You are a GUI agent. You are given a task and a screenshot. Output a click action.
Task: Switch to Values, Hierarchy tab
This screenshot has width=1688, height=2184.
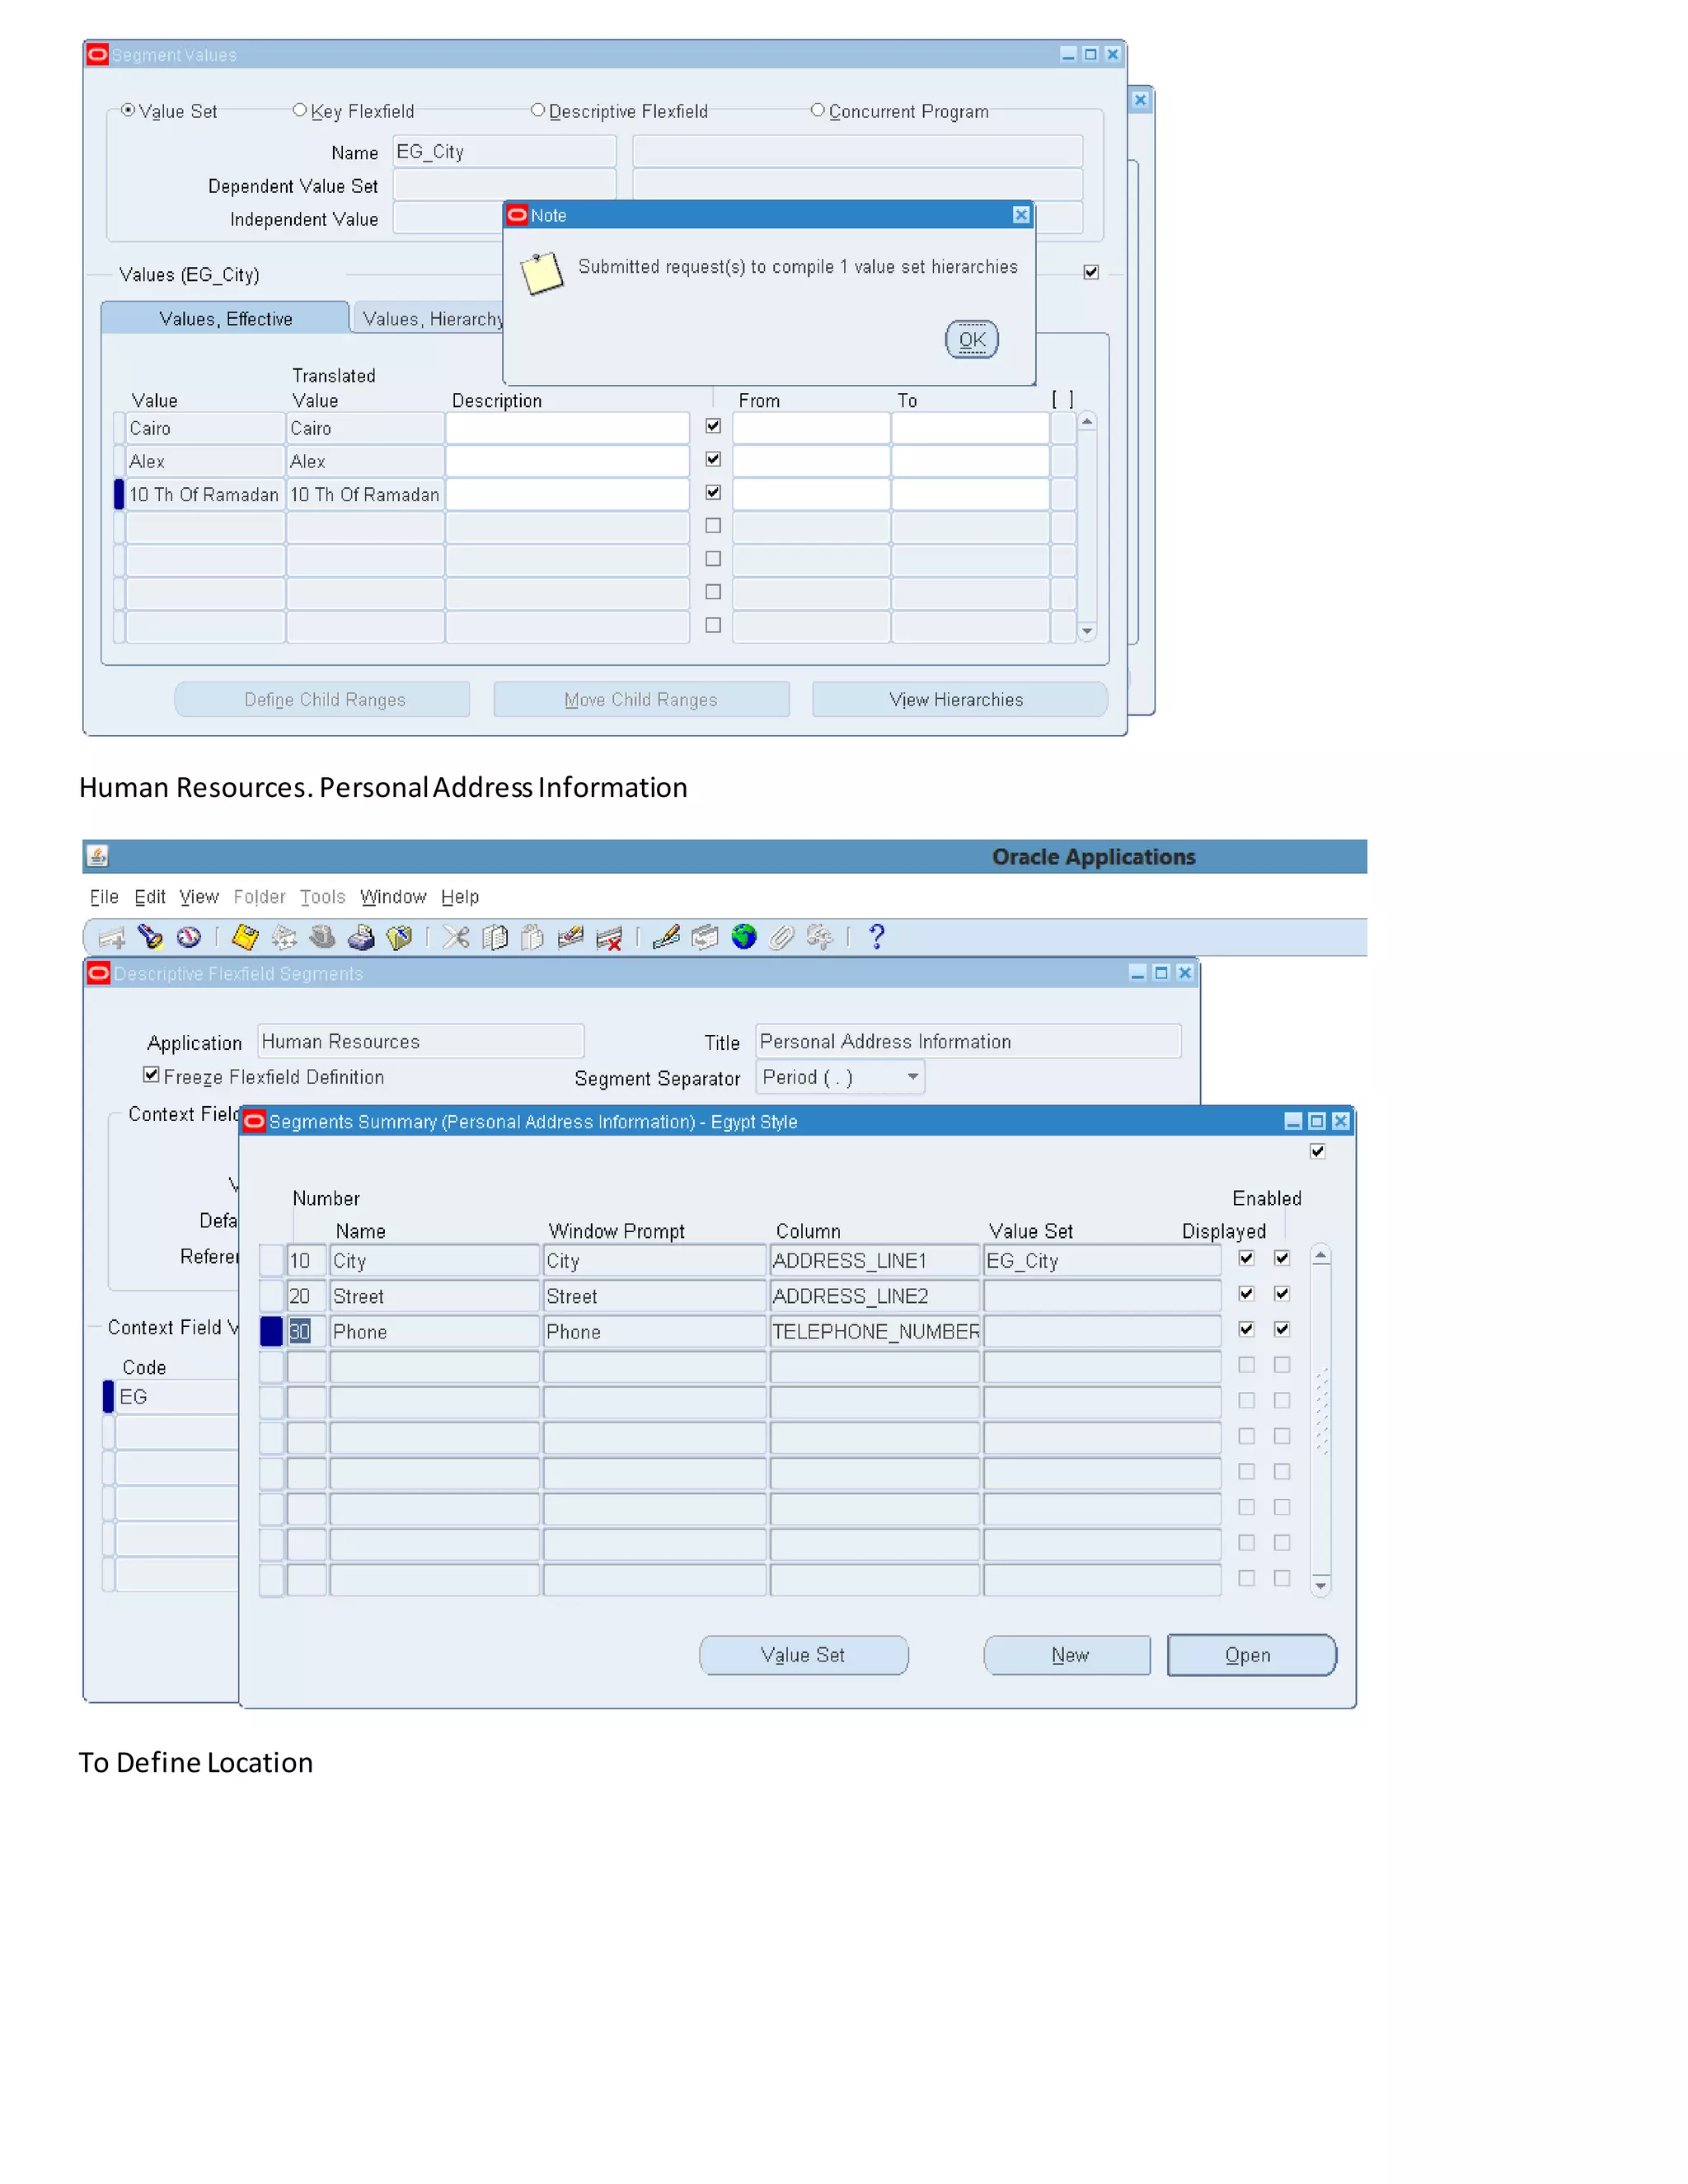[x=432, y=319]
